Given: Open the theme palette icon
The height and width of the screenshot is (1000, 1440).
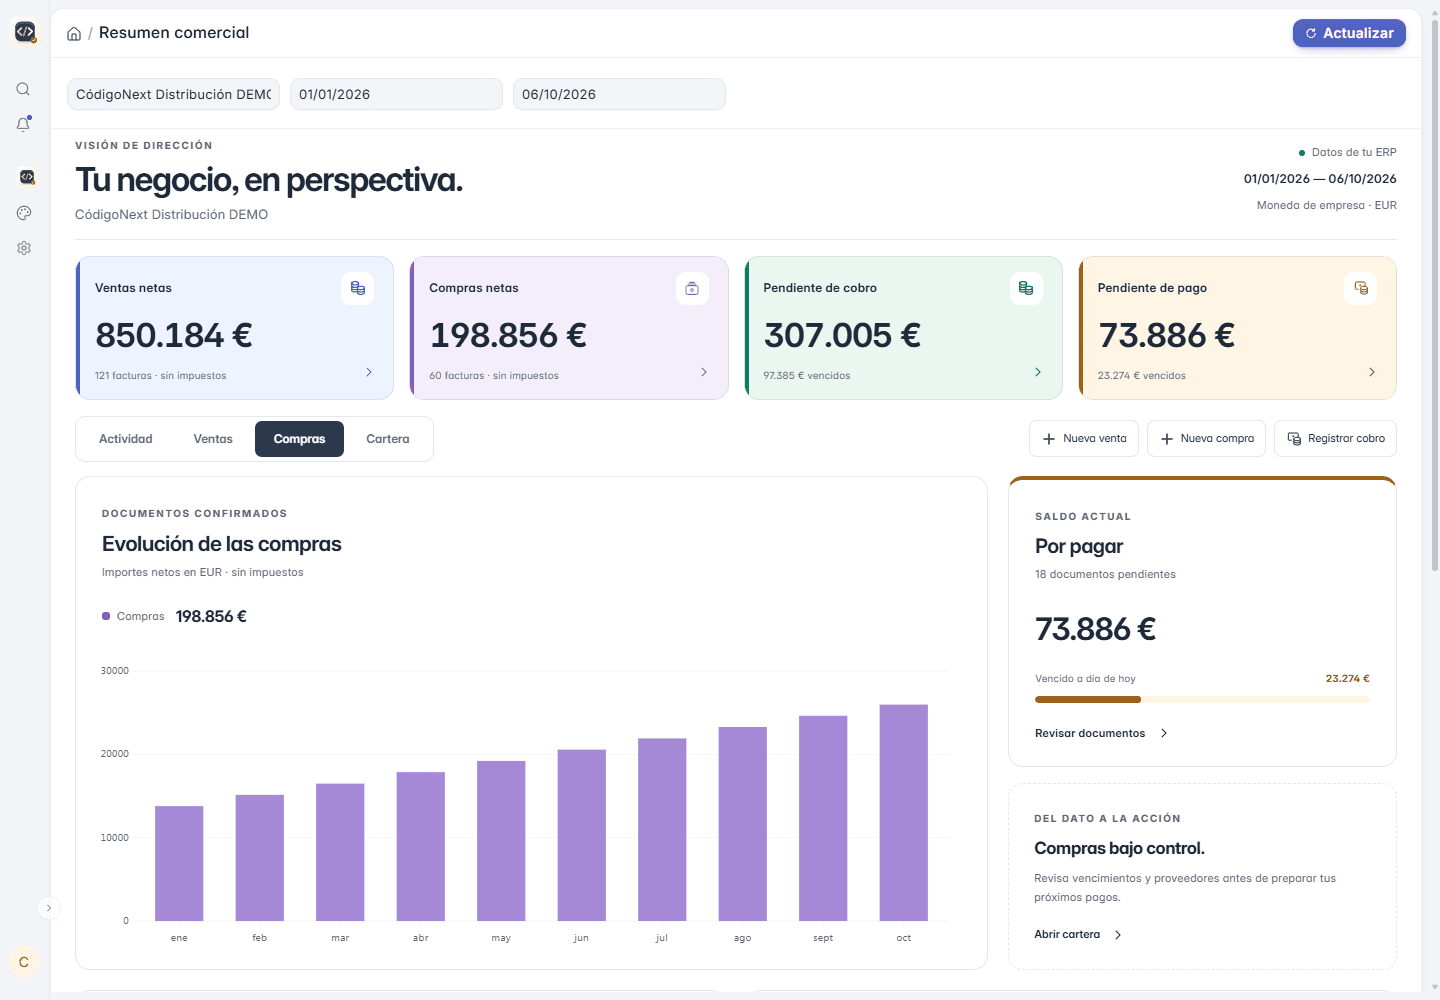Looking at the screenshot, I should [x=24, y=213].
